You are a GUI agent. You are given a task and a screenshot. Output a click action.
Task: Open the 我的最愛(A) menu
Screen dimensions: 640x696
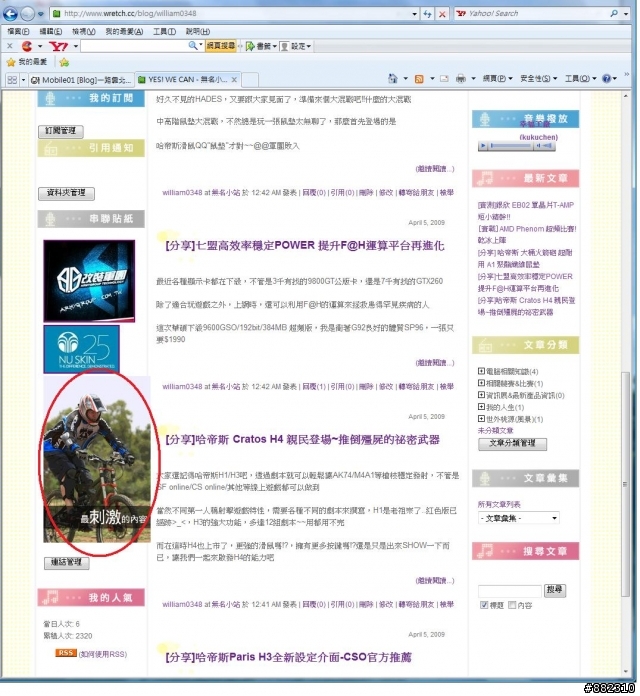[x=124, y=32]
